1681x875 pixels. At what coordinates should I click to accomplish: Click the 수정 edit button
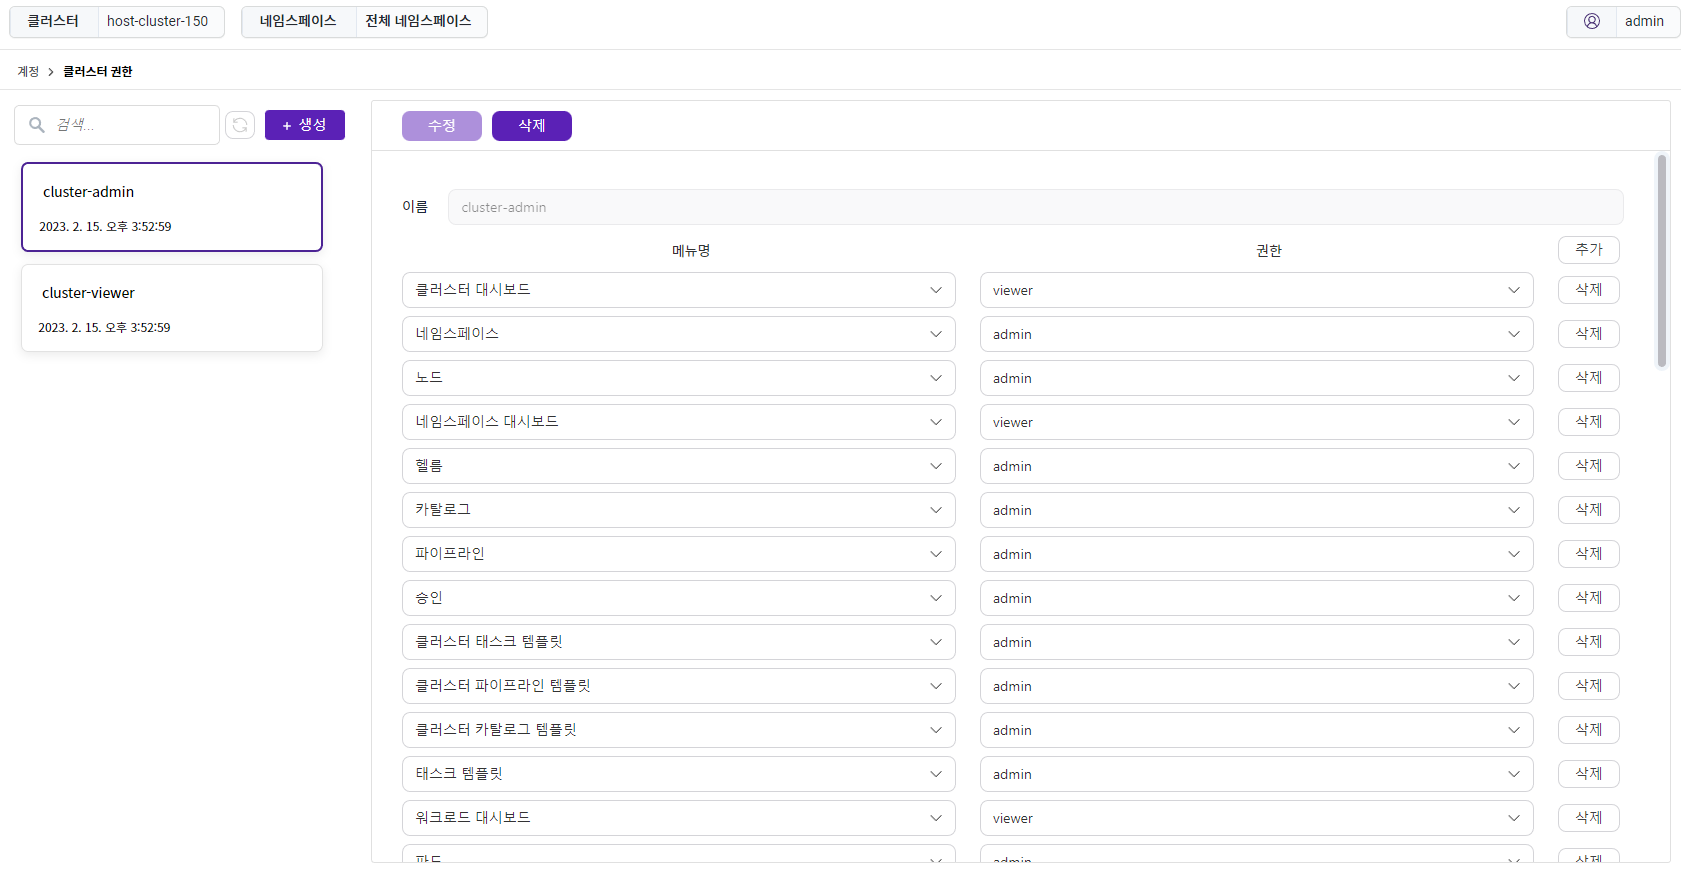coord(442,126)
